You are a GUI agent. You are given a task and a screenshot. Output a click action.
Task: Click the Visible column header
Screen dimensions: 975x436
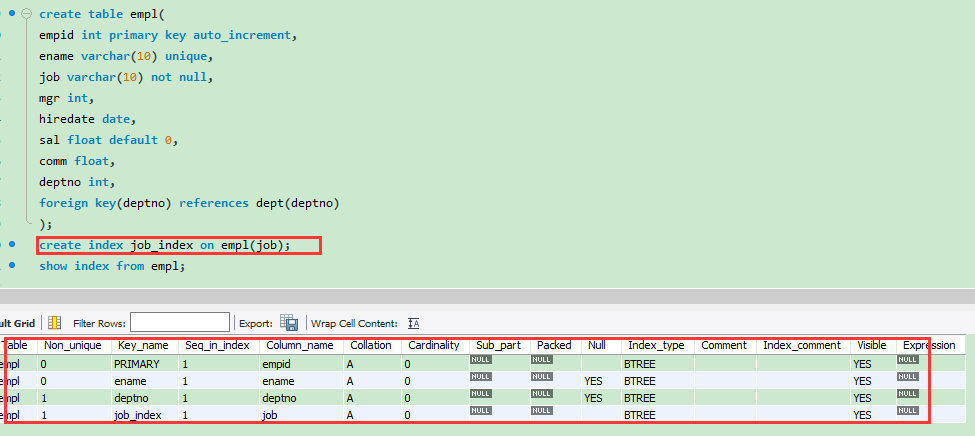click(x=872, y=345)
